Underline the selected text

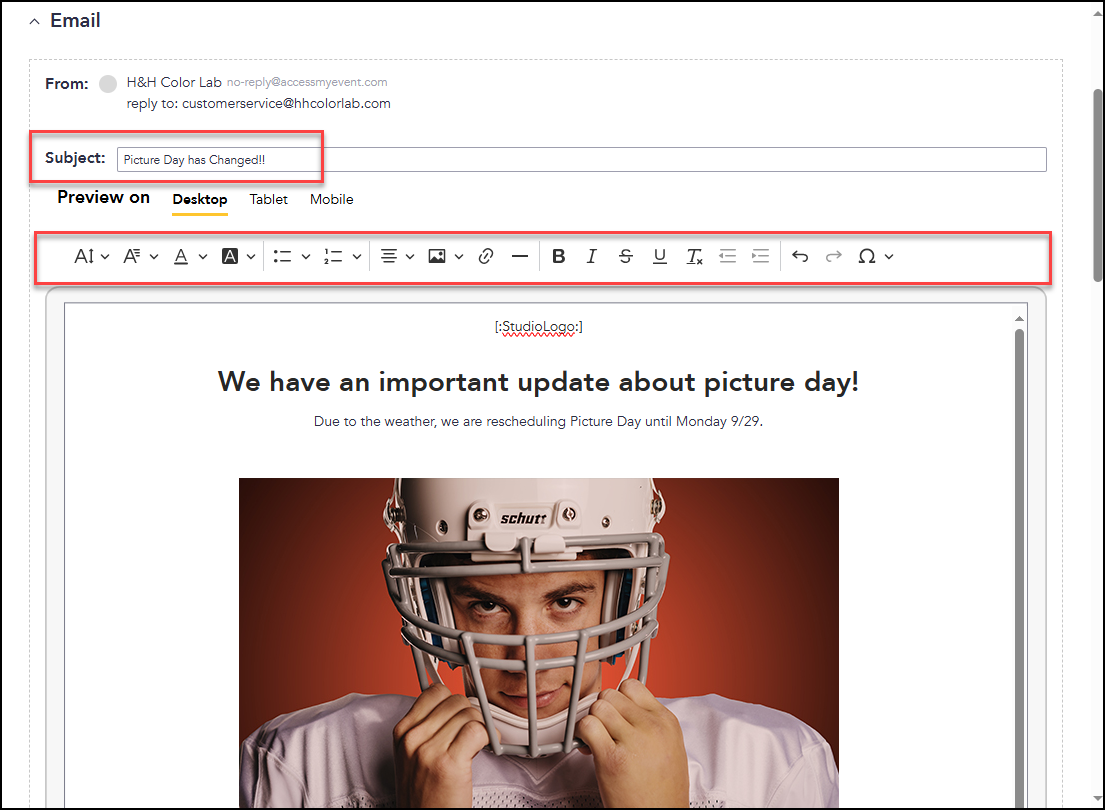[x=660, y=257]
